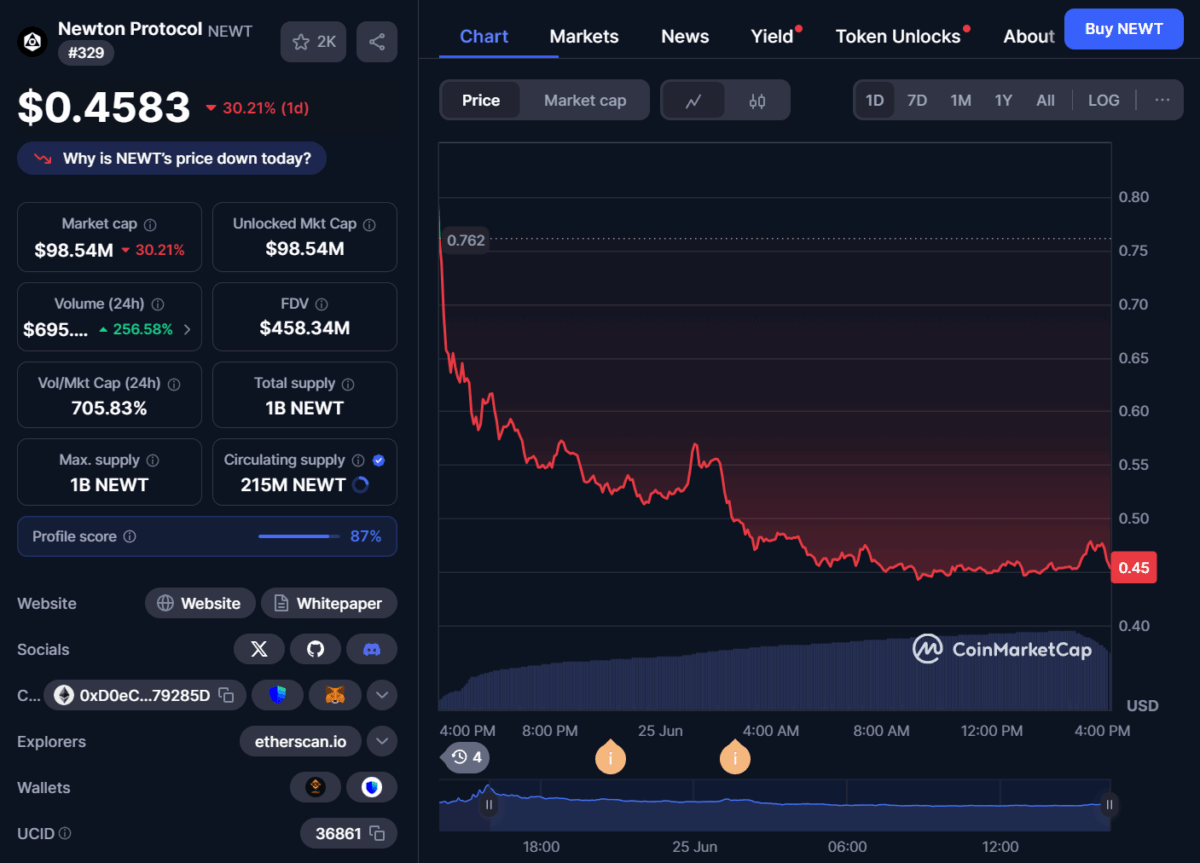Toggle the LOG scale option
The height and width of the screenshot is (863, 1200).
[x=1103, y=100]
